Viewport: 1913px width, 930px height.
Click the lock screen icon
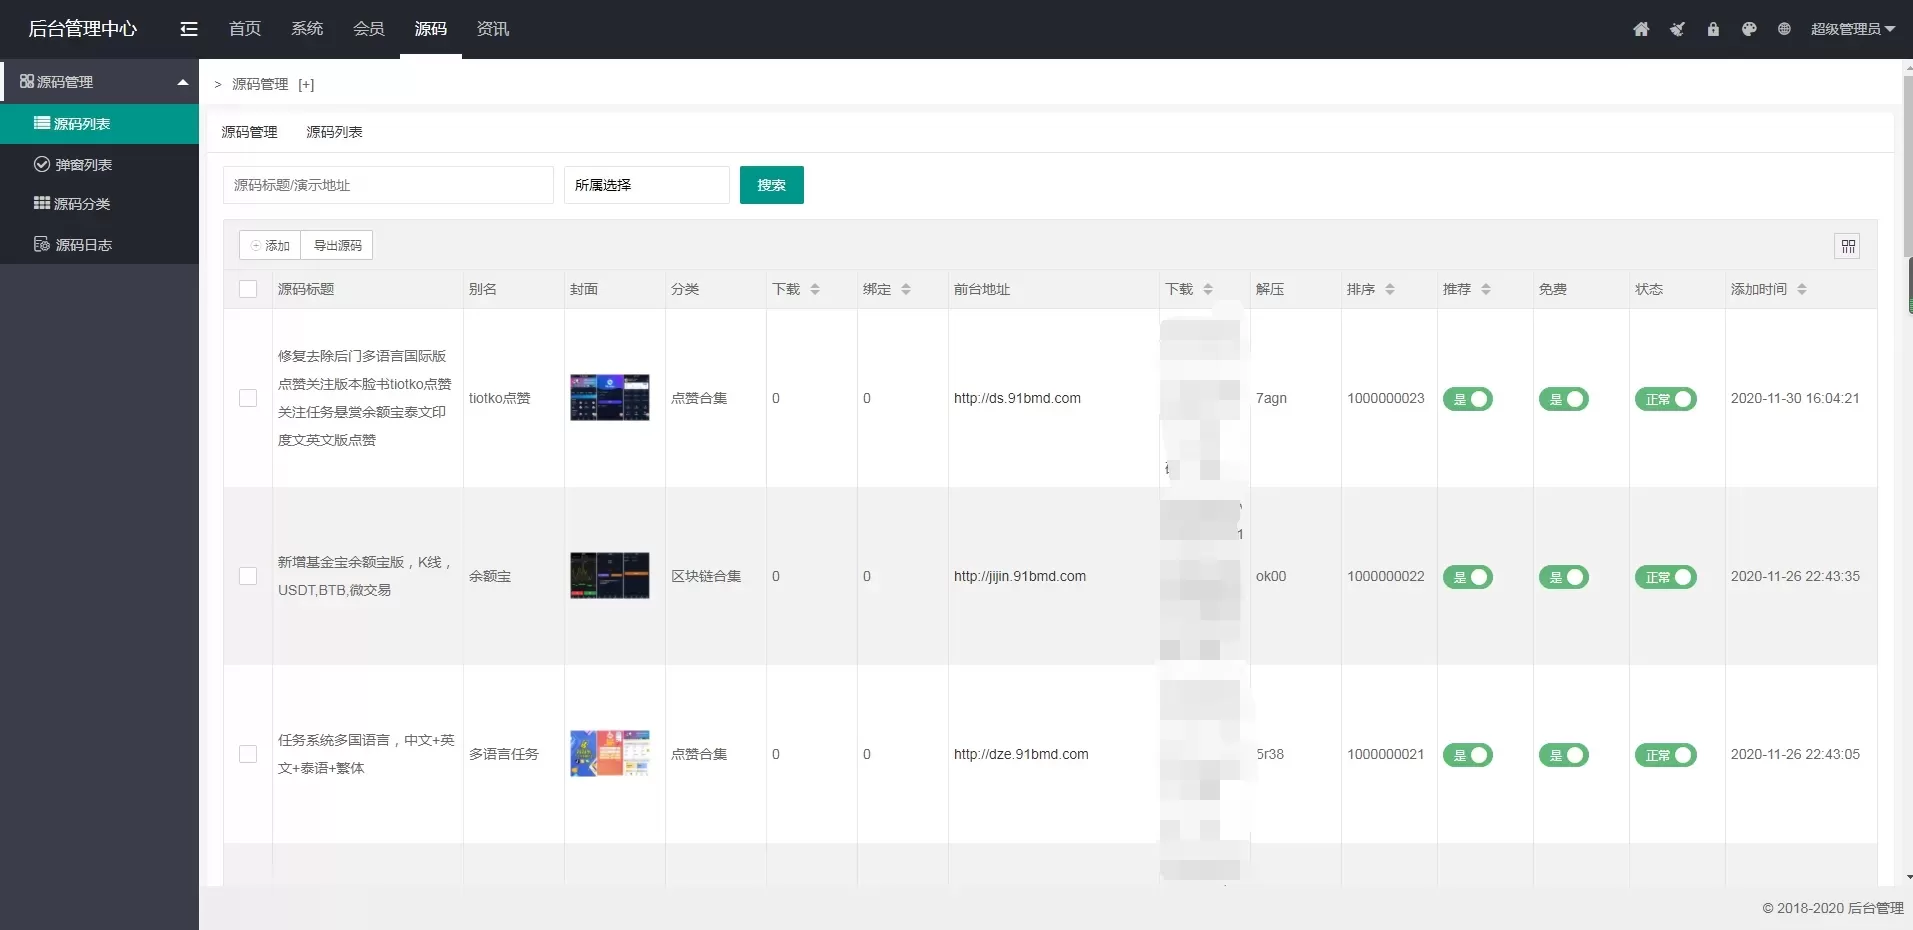(1713, 29)
